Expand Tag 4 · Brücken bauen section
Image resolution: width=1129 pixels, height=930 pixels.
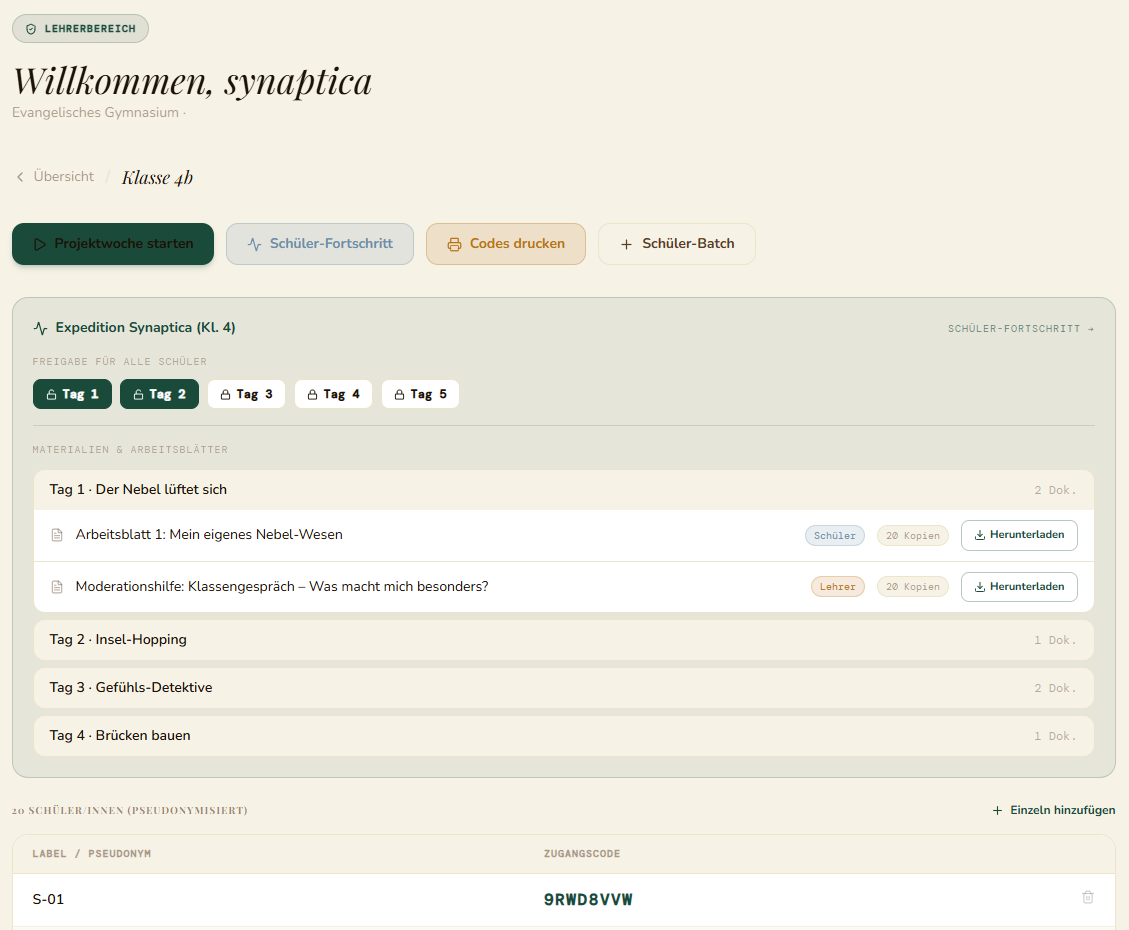[x=564, y=736]
